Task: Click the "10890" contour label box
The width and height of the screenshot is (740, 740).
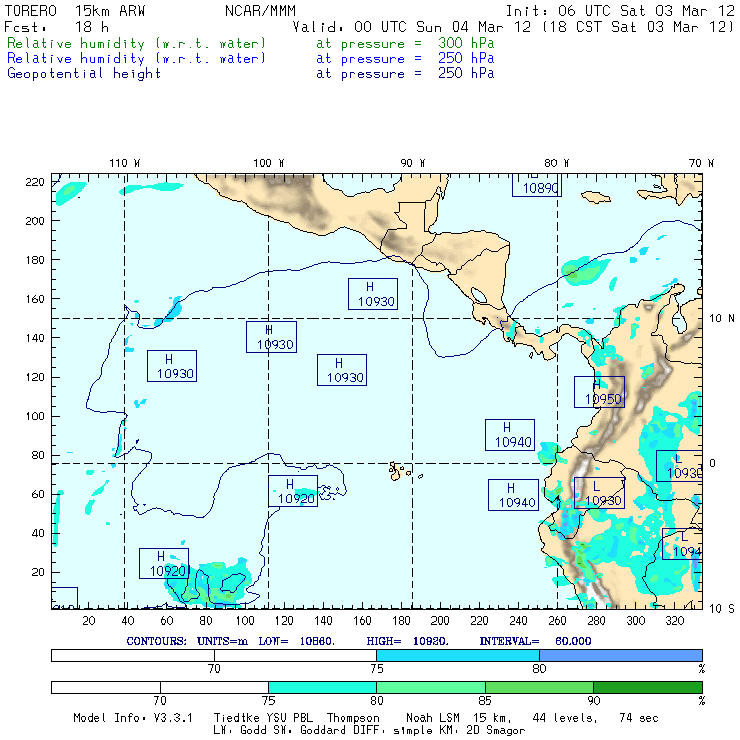Action: [x=537, y=185]
